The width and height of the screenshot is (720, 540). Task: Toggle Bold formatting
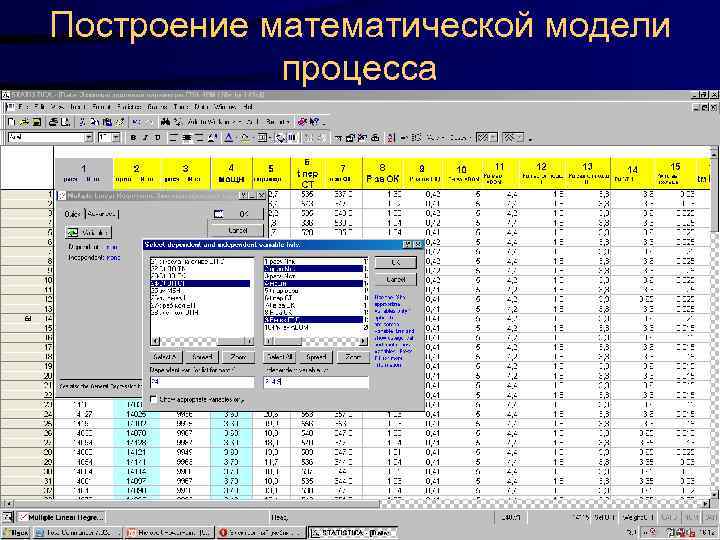133,137
